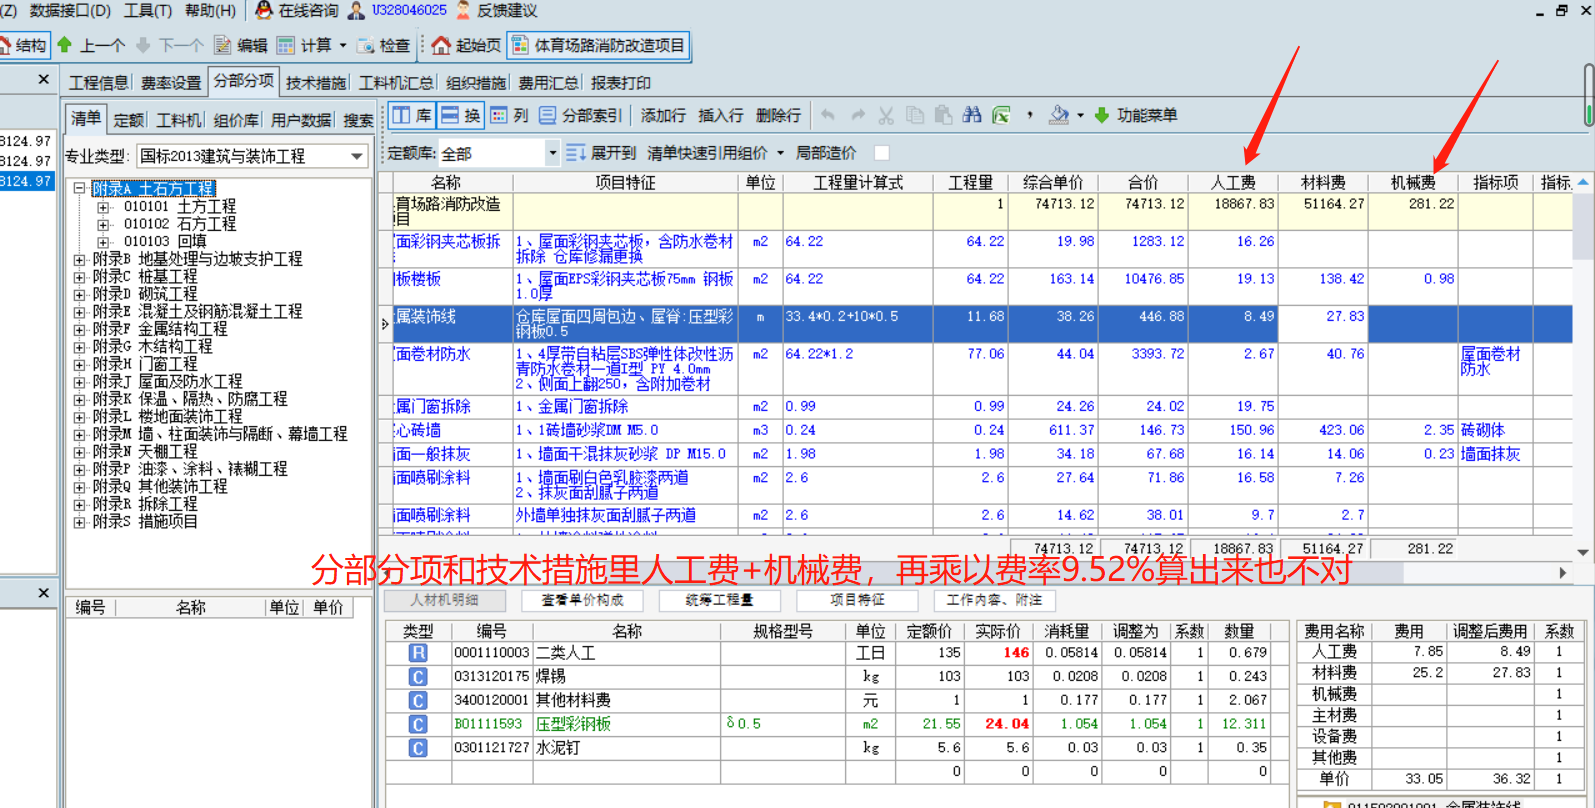The width and height of the screenshot is (1595, 808).
Task: Switch to the 工程信息 tab
Action: coord(98,83)
